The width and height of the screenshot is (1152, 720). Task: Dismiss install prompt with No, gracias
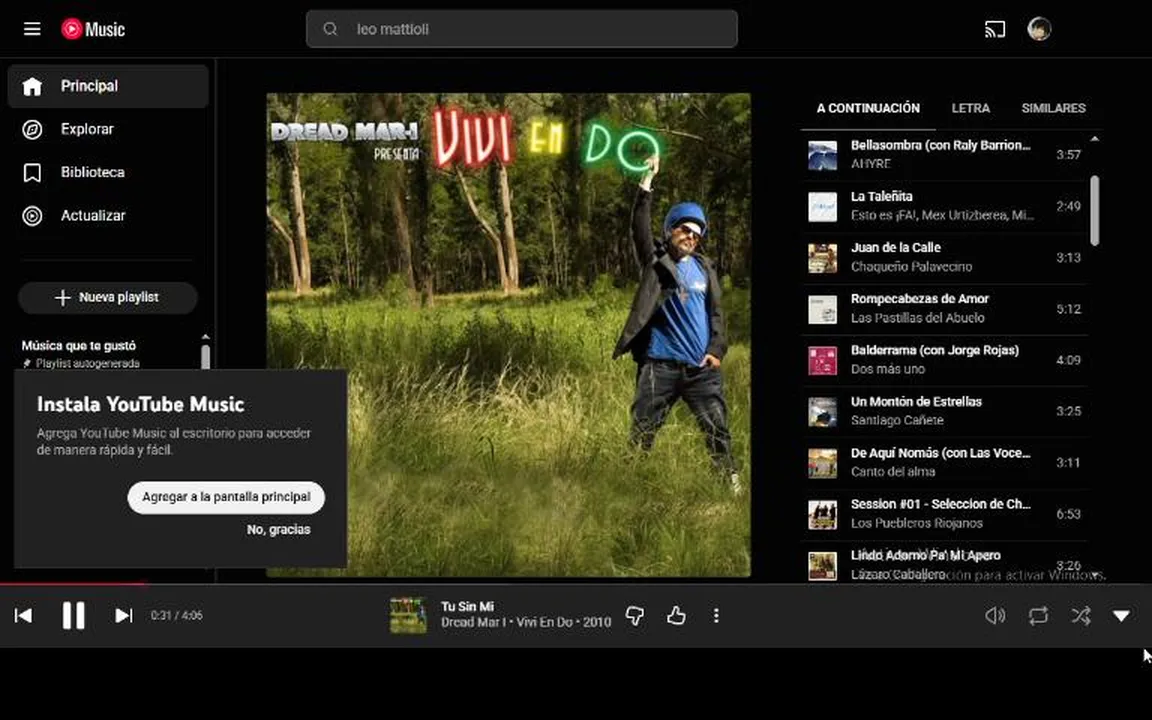(x=278, y=530)
